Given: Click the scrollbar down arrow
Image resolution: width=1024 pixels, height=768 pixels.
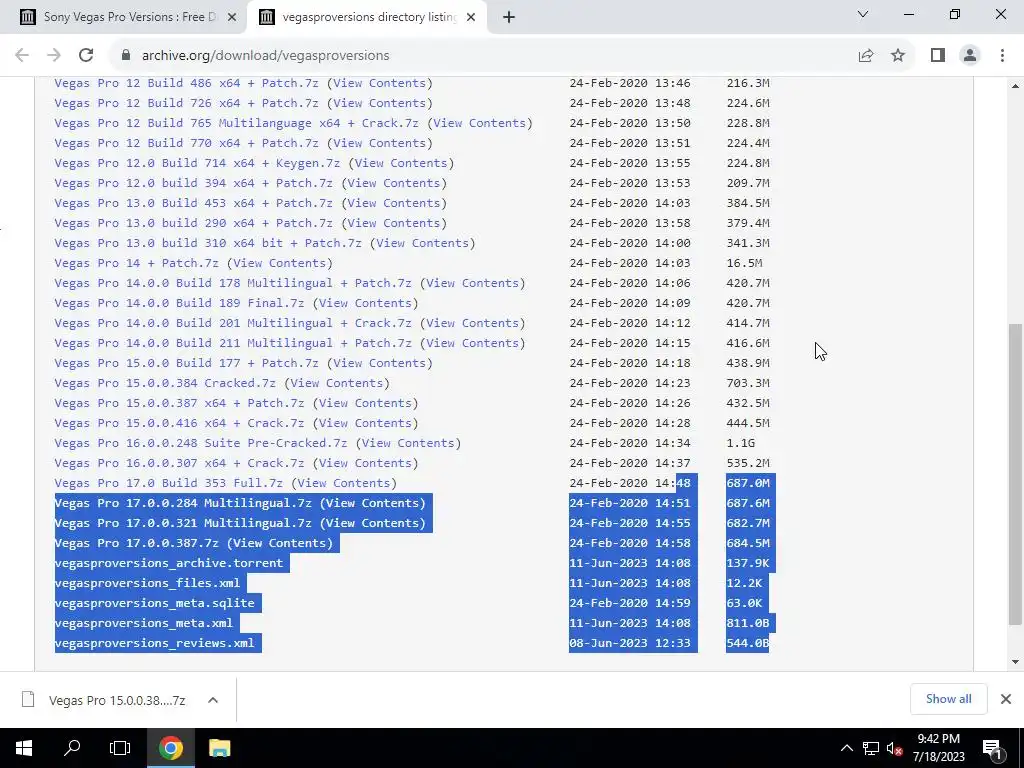Looking at the screenshot, I should click(x=1015, y=662).
